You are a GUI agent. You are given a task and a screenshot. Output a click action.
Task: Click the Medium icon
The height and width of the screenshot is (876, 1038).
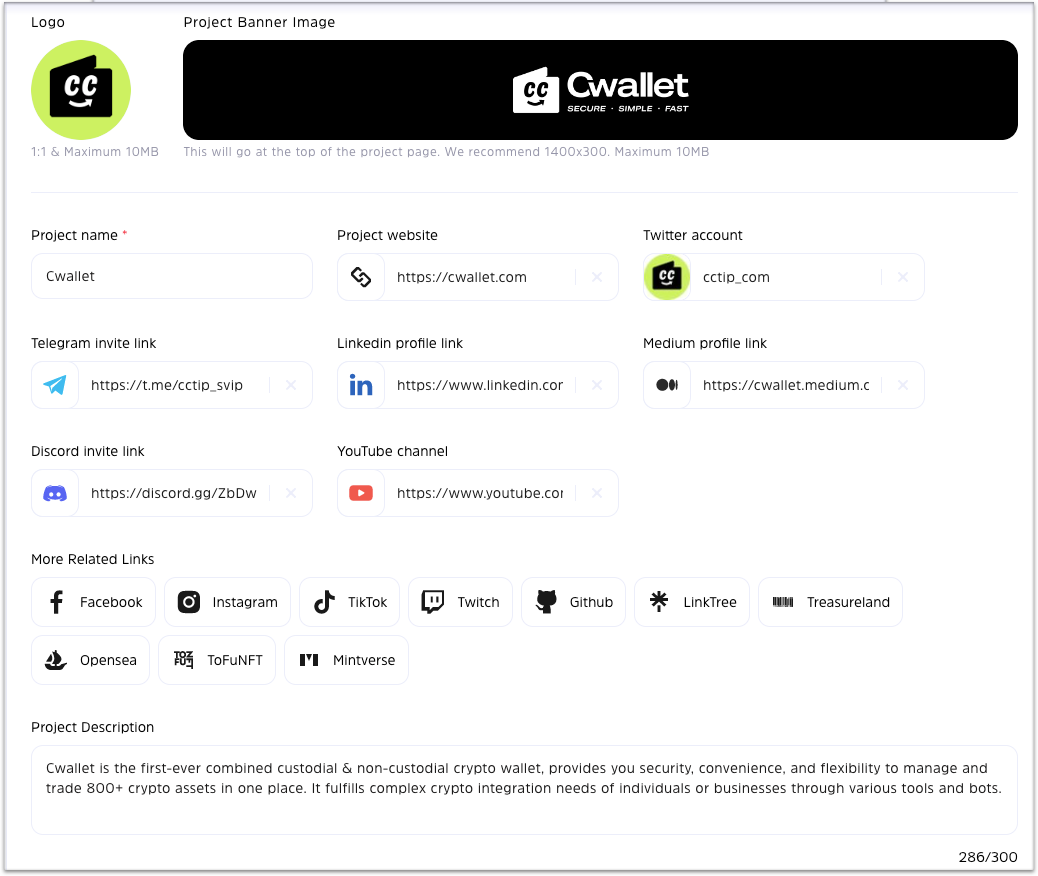pos(667,385)
